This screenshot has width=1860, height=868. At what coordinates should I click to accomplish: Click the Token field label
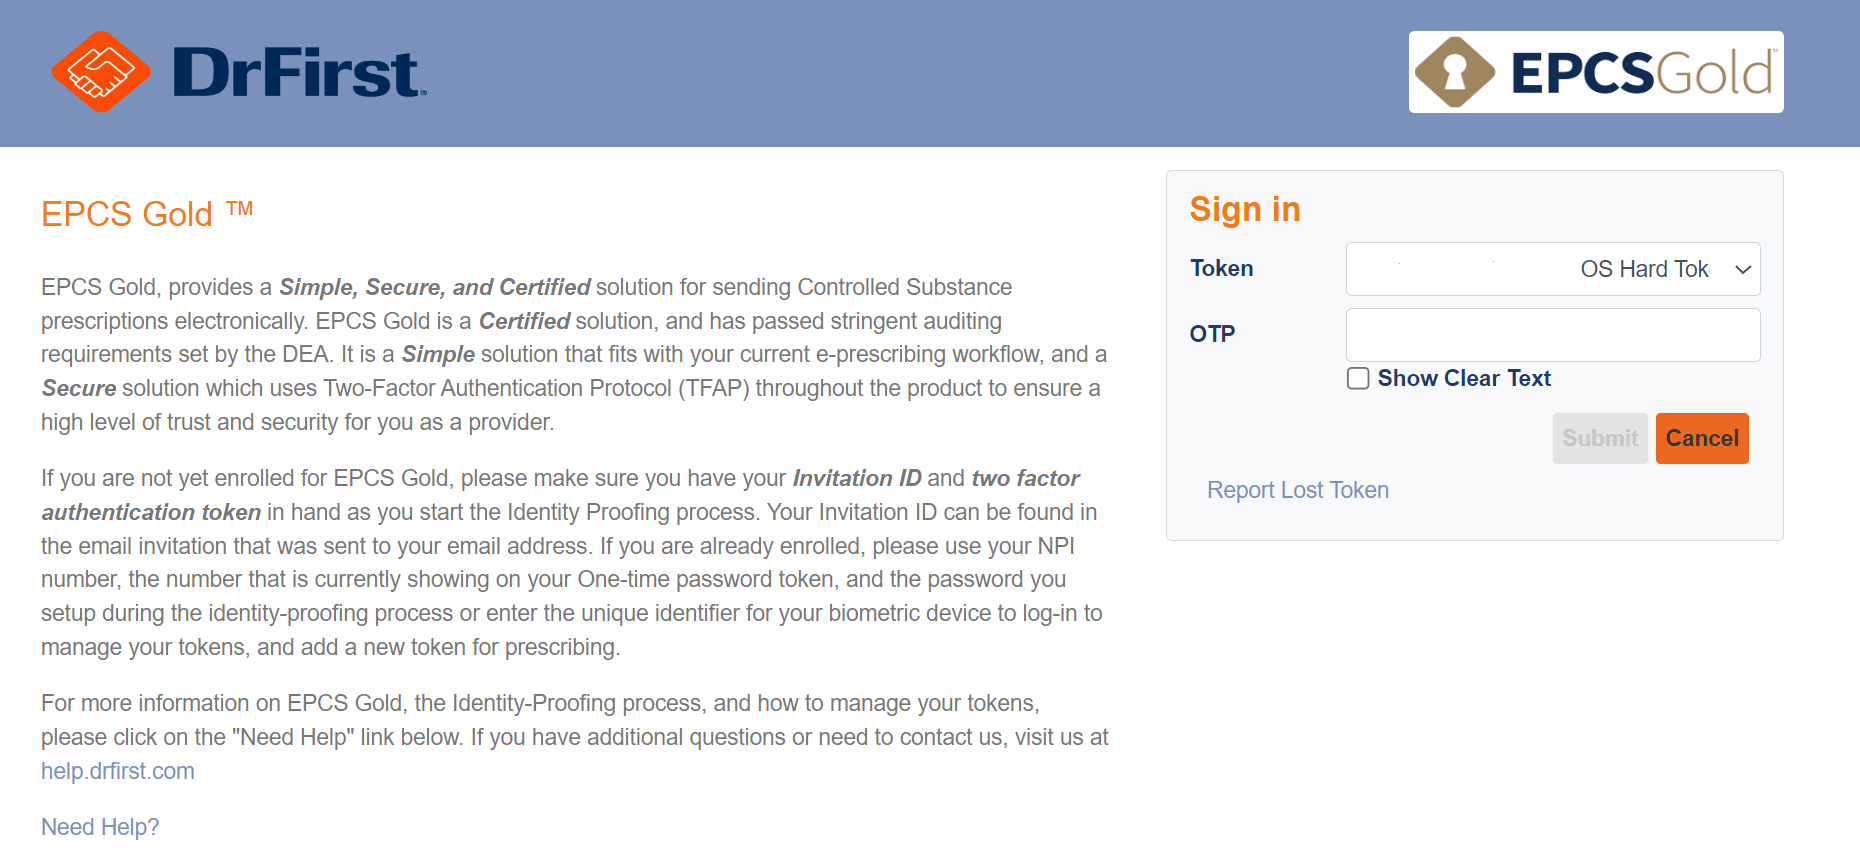pyautogui.click(x=1221, y=268)
